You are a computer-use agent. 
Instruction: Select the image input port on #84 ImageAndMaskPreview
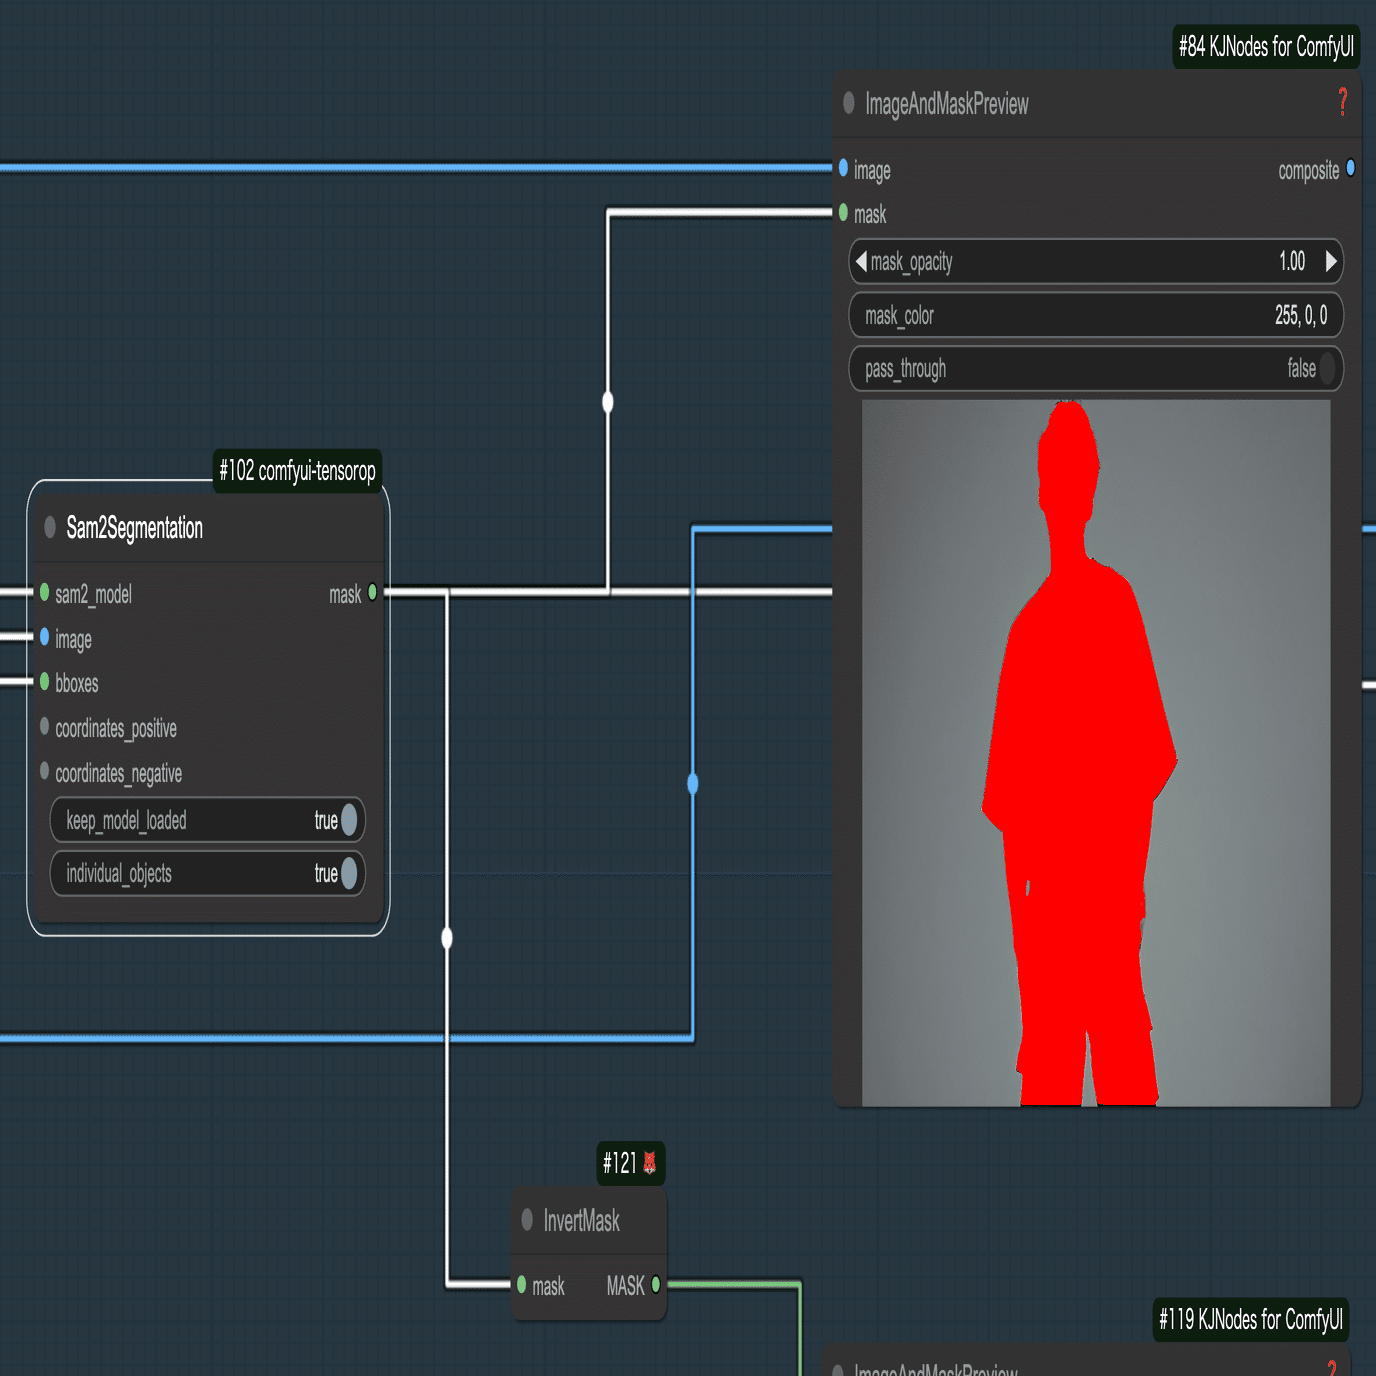[x=843, y=168]
